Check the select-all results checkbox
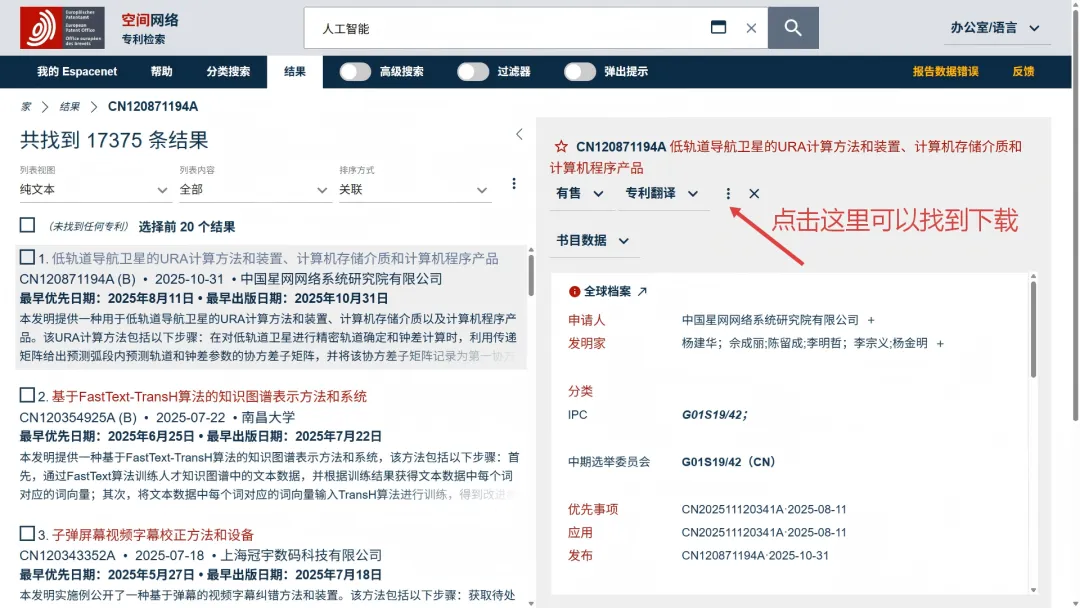The height and width of the screenshot is (608, 1080). click(x=28, y=225)
